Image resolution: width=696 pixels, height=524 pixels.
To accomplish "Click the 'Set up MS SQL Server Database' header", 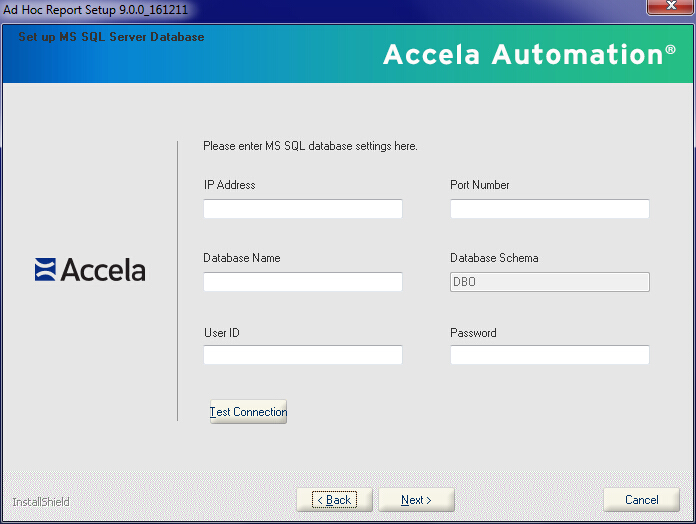I will pyautogui.click(x=111, y=37).
